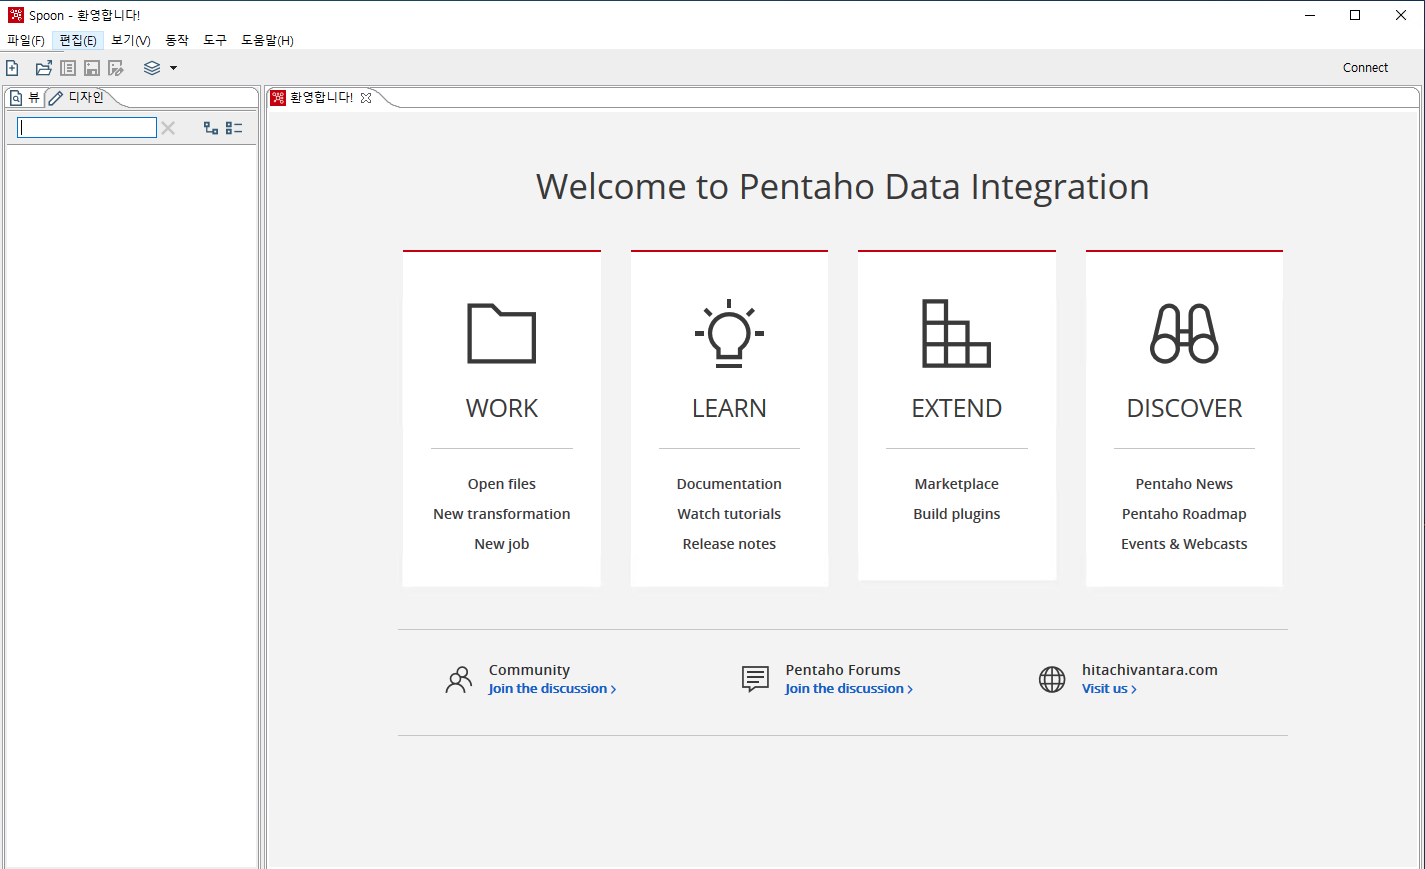This screenshot has width=1425, height=869.
Task: Click the LEARN heading
Action: tap(729, 408)
